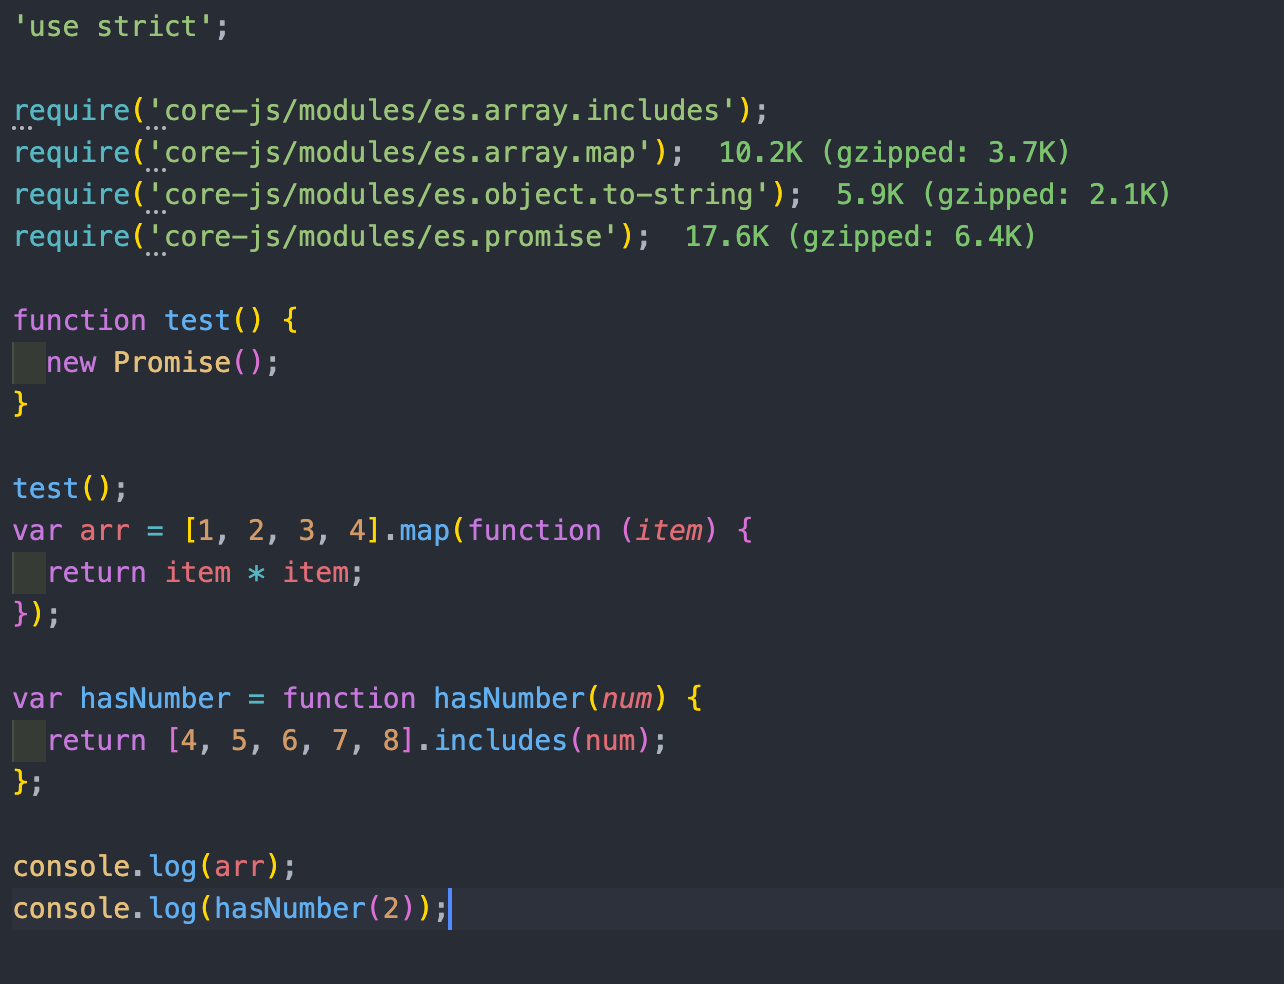This screenshot has height=984, width=1284.
Task: Click the map method call
Action: click(425, 530)
